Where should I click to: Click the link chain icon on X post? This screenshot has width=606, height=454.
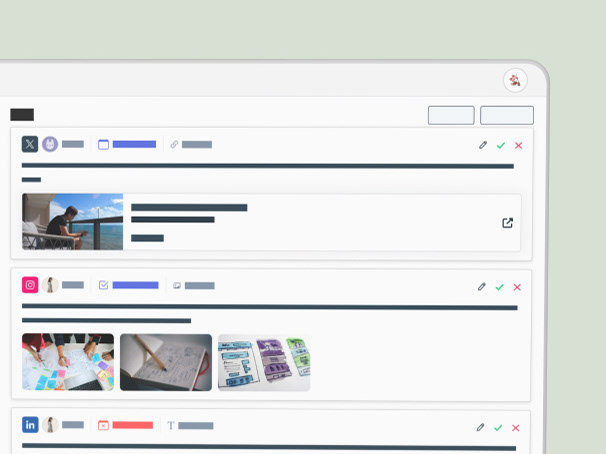coord(174,144)
